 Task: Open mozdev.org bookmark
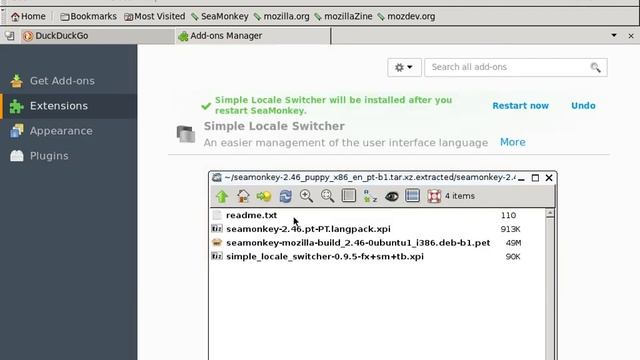point(406,17)
